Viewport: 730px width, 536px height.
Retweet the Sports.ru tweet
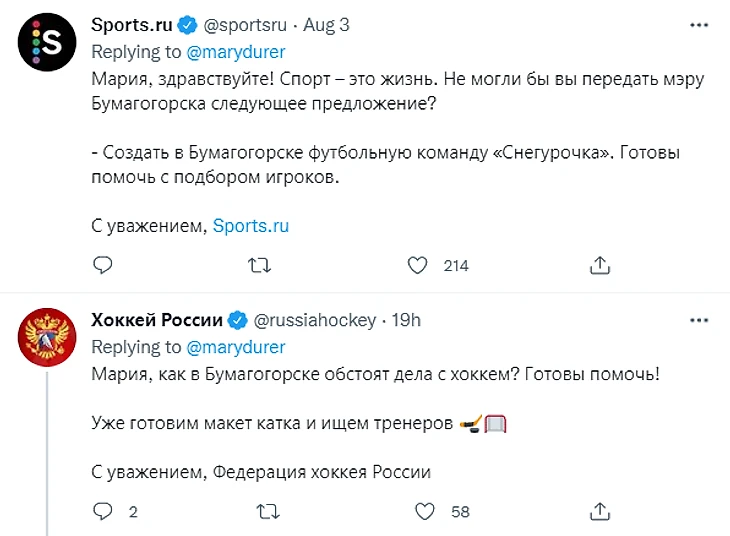tap(259, 265)
